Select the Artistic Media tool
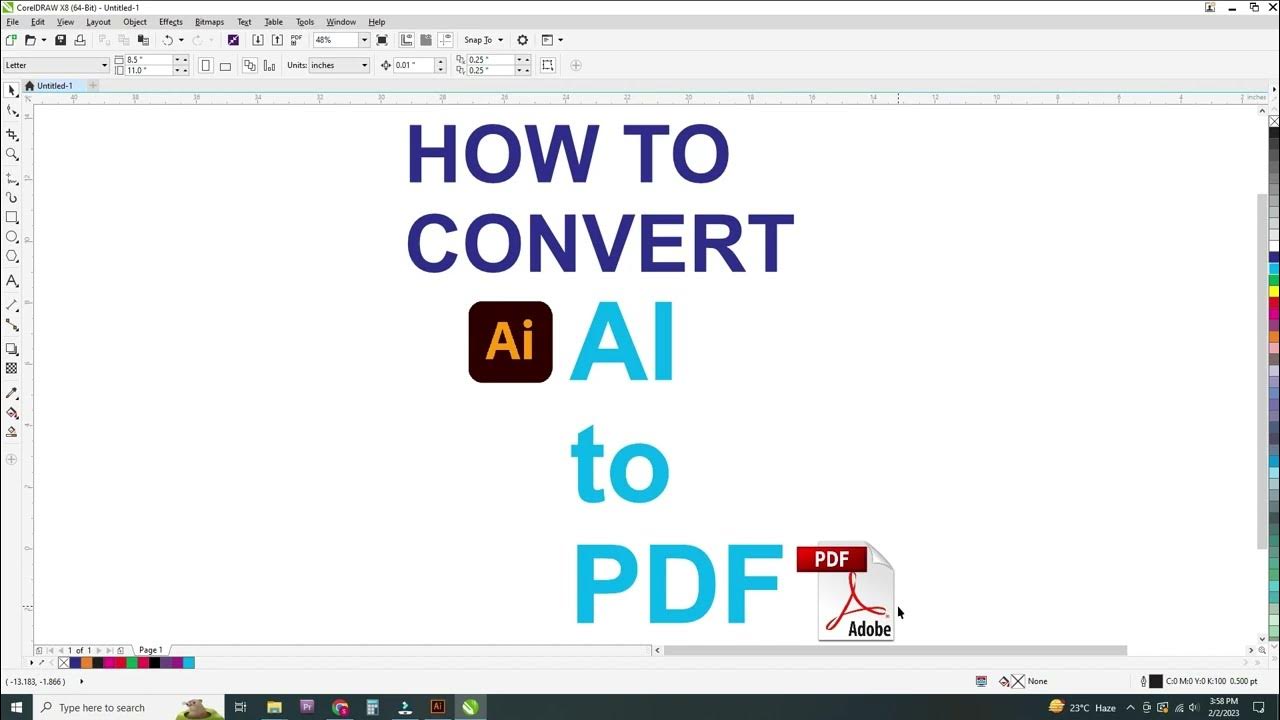The image size is (1280, 720). coord(12,198)
